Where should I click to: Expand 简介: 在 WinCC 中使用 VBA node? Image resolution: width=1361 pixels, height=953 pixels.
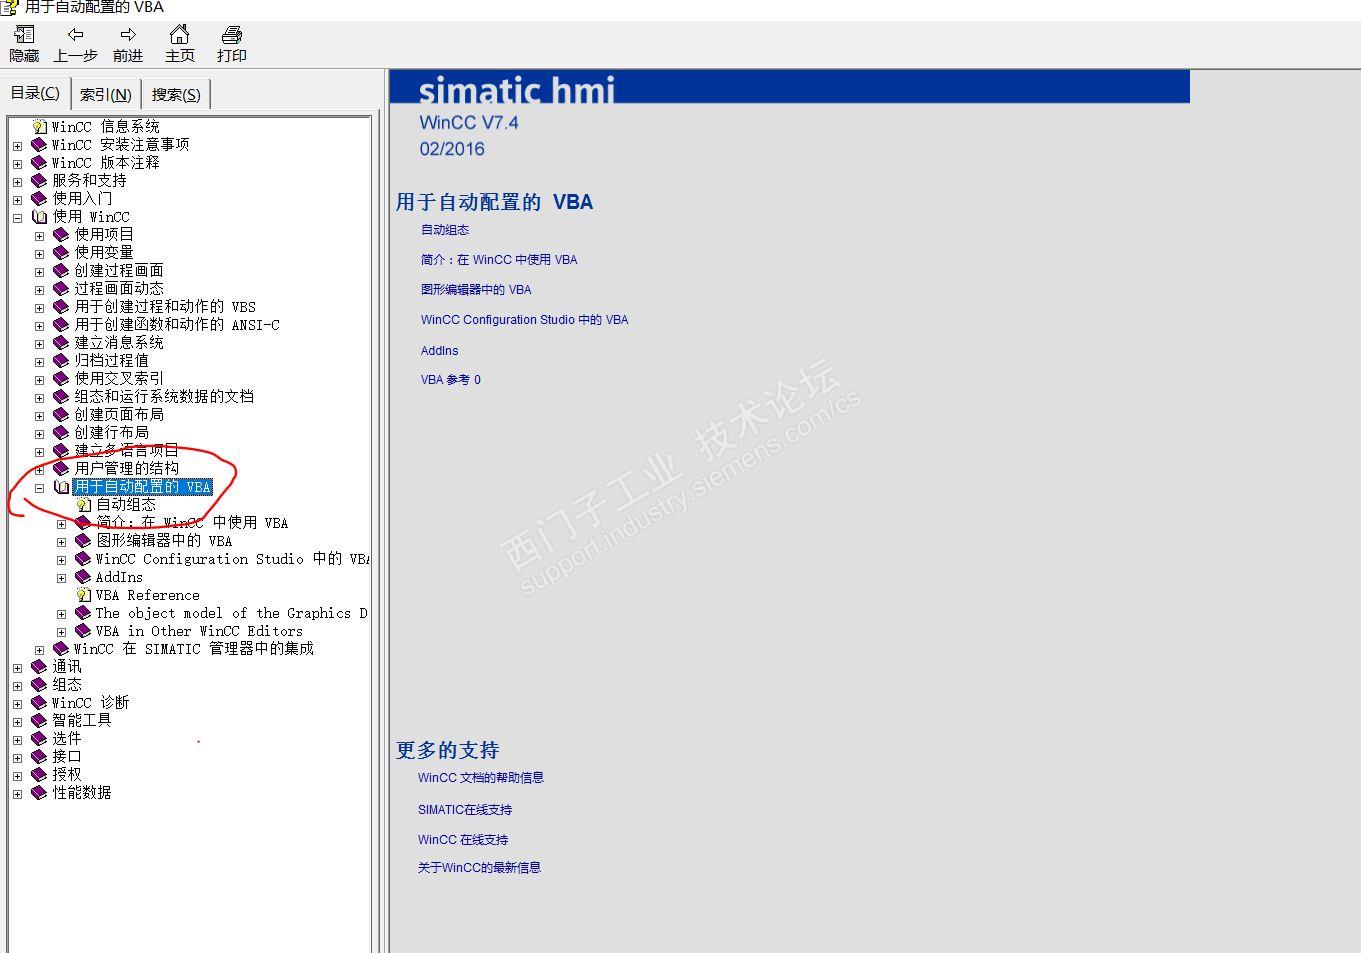coord(61,524)
